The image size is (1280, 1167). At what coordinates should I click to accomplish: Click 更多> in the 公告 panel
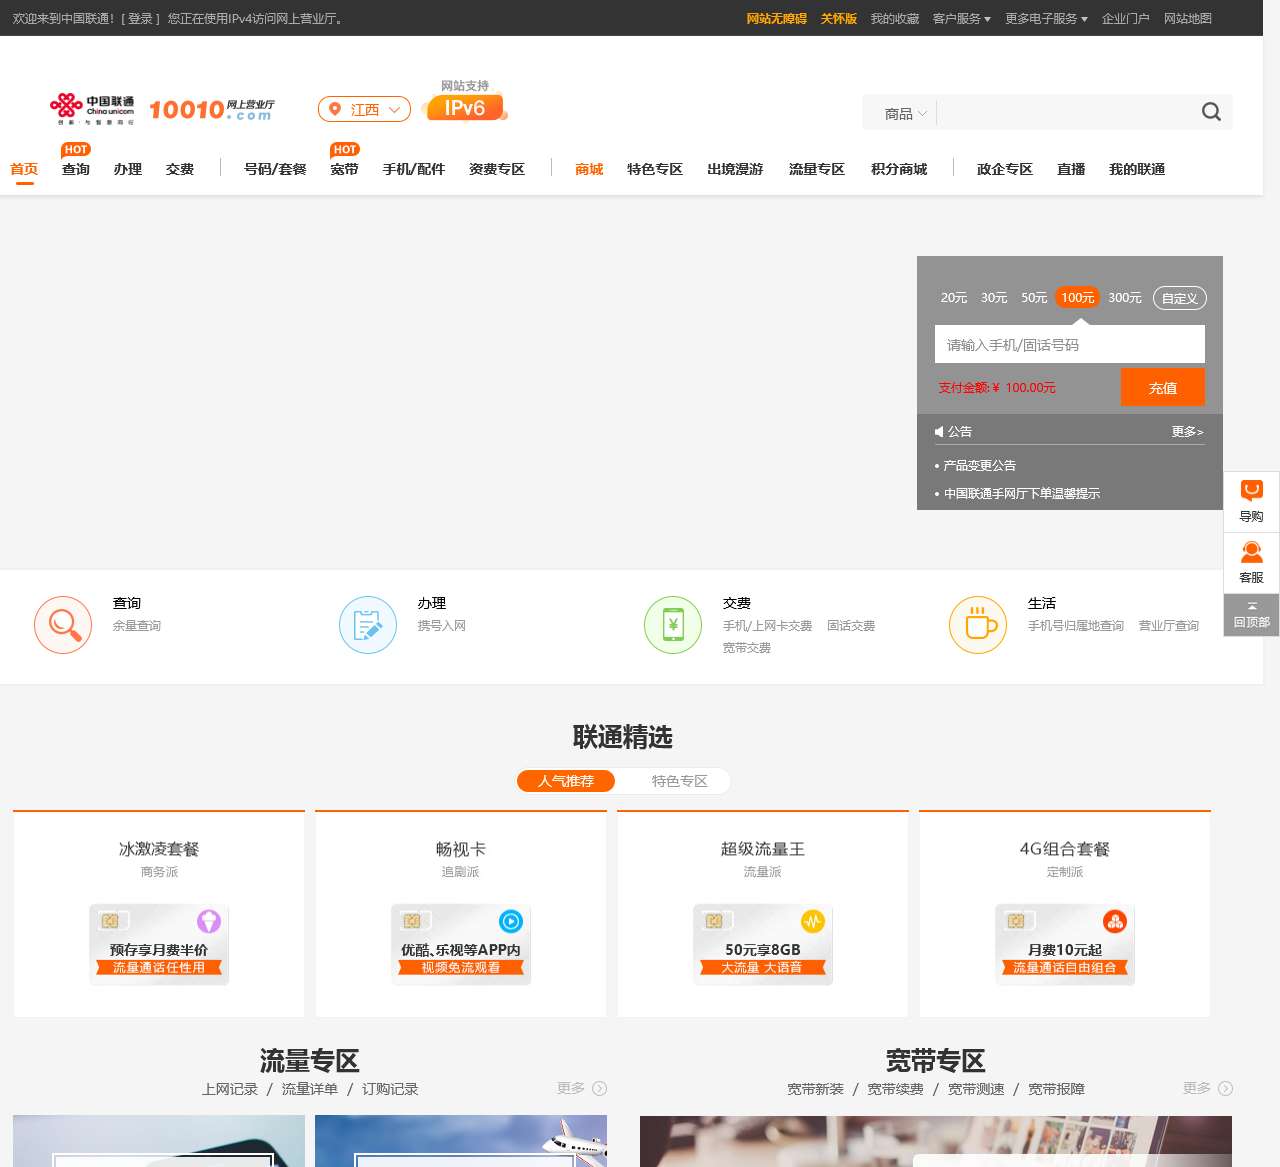(1188, 431)
